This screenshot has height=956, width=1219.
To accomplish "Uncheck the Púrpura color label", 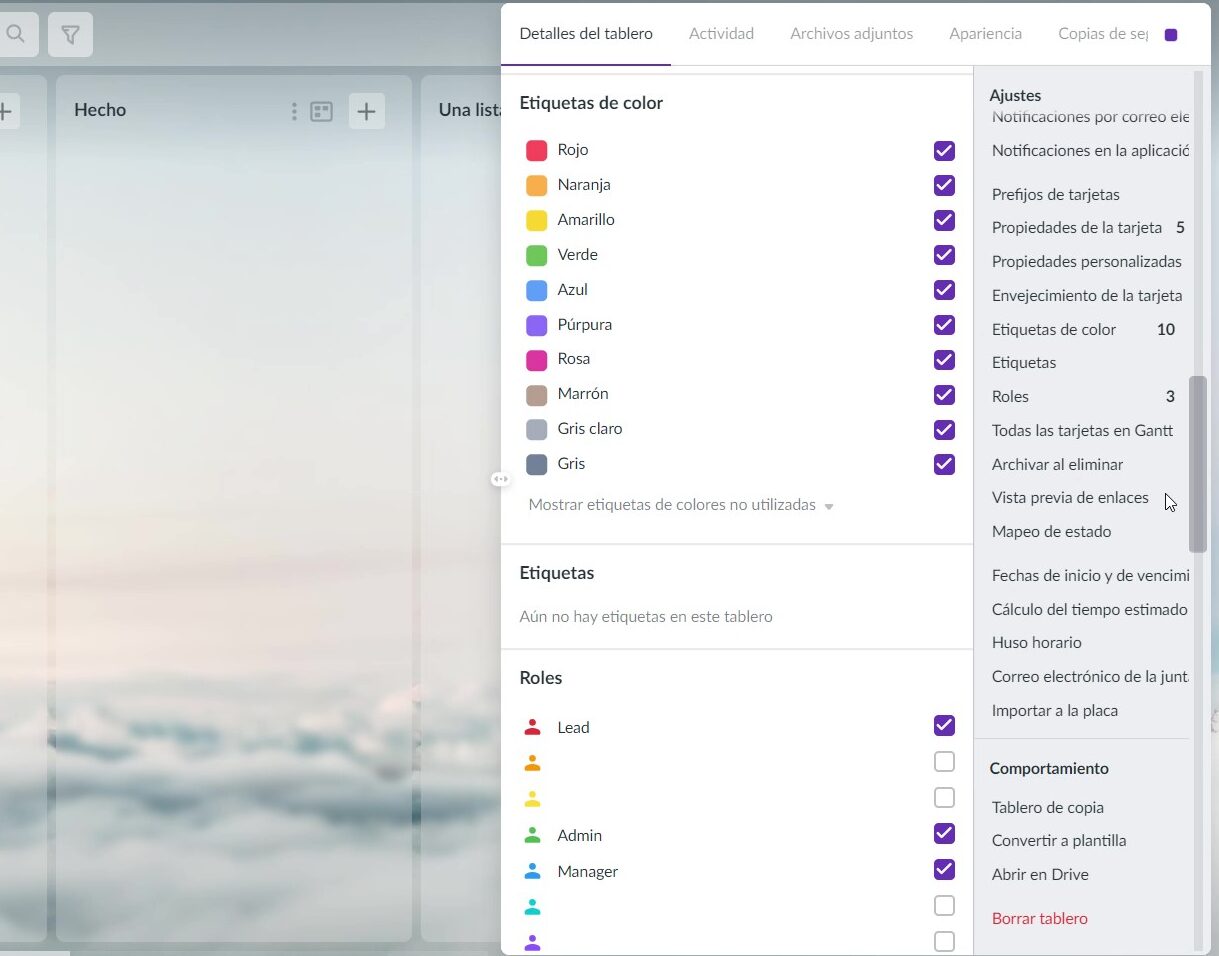I will [x=944, y=325].
